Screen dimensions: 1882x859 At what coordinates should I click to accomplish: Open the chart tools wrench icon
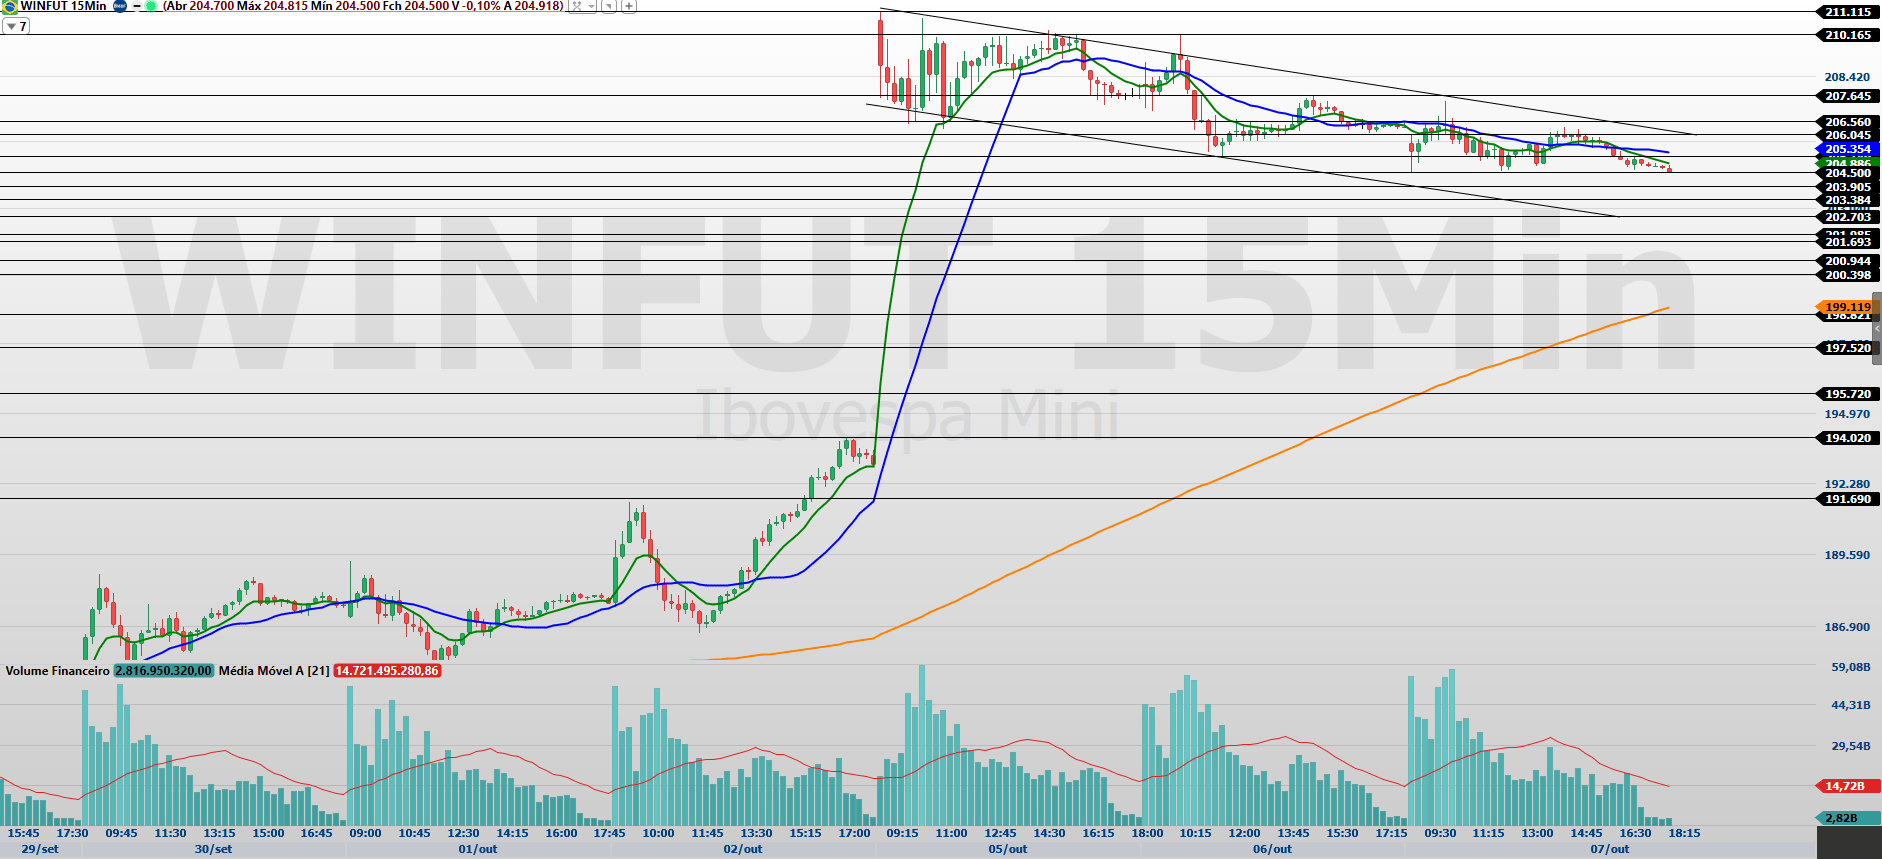coord(577,6)
